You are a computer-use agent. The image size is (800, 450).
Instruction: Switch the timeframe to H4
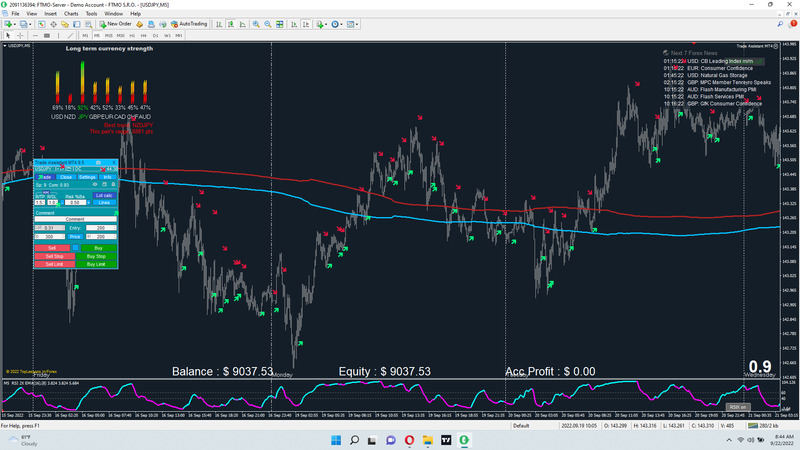pos(143,36)
